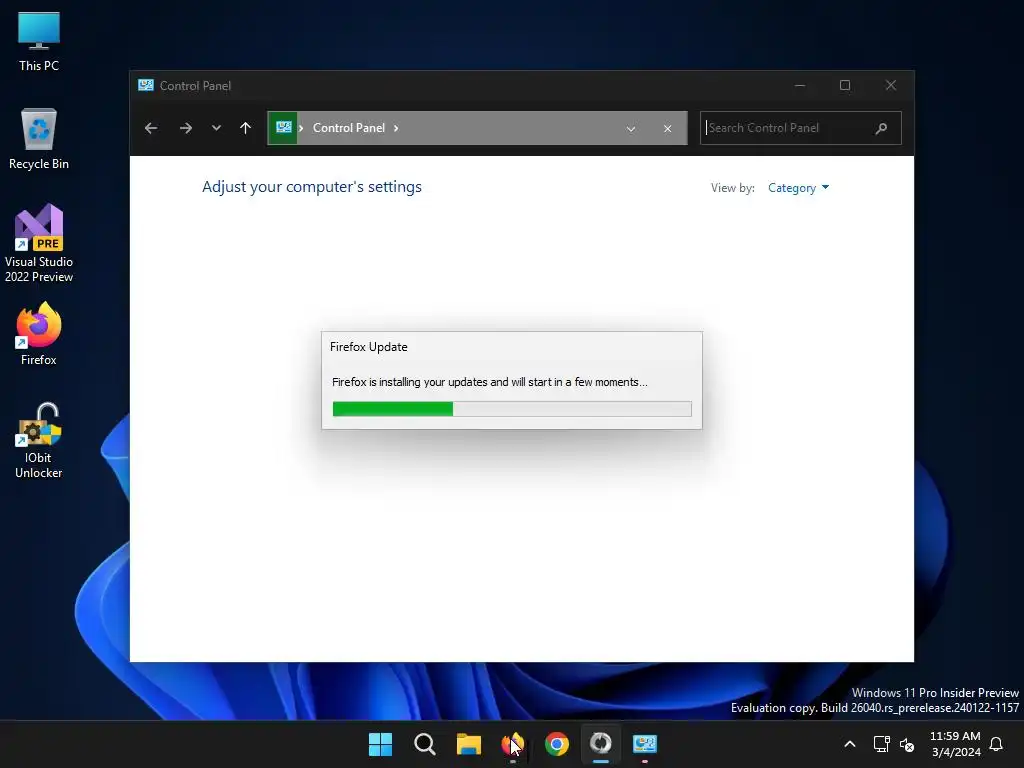
Task: Select Control Panel breadcrumb in address bar
Action: click(349, 128)
